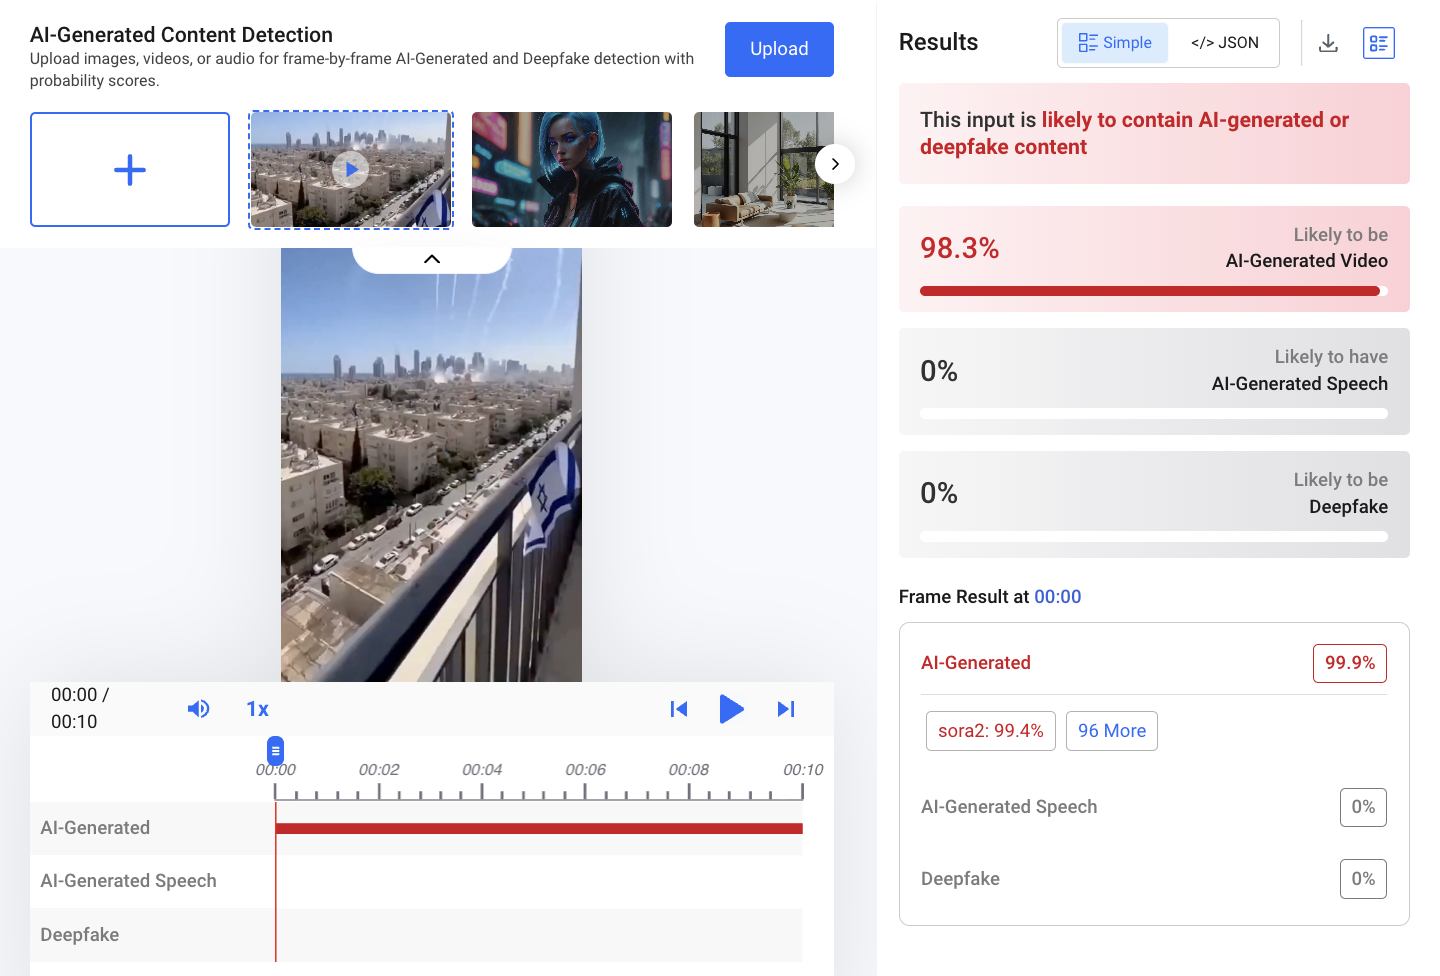
Task: Click the timeline playhead handle
Action: [276, 750]
